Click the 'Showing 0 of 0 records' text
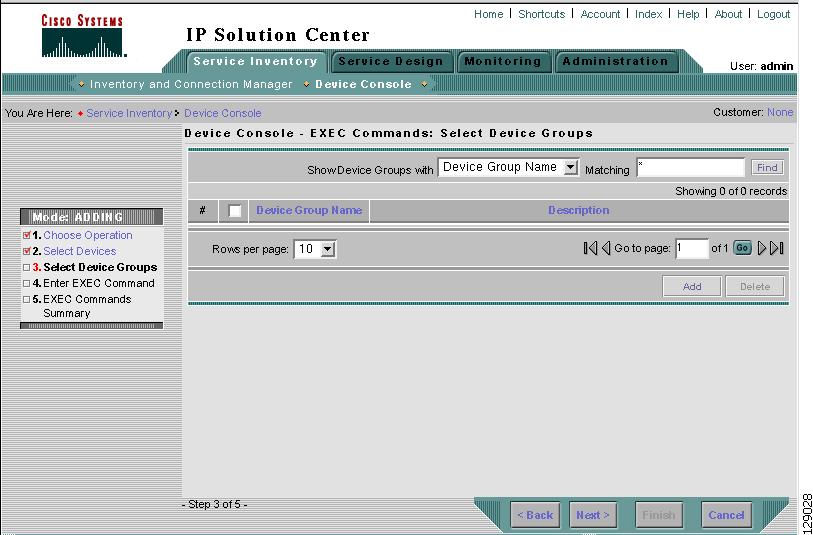The height and width of the screenshot is (535, 813). click(x=731, y=191)
